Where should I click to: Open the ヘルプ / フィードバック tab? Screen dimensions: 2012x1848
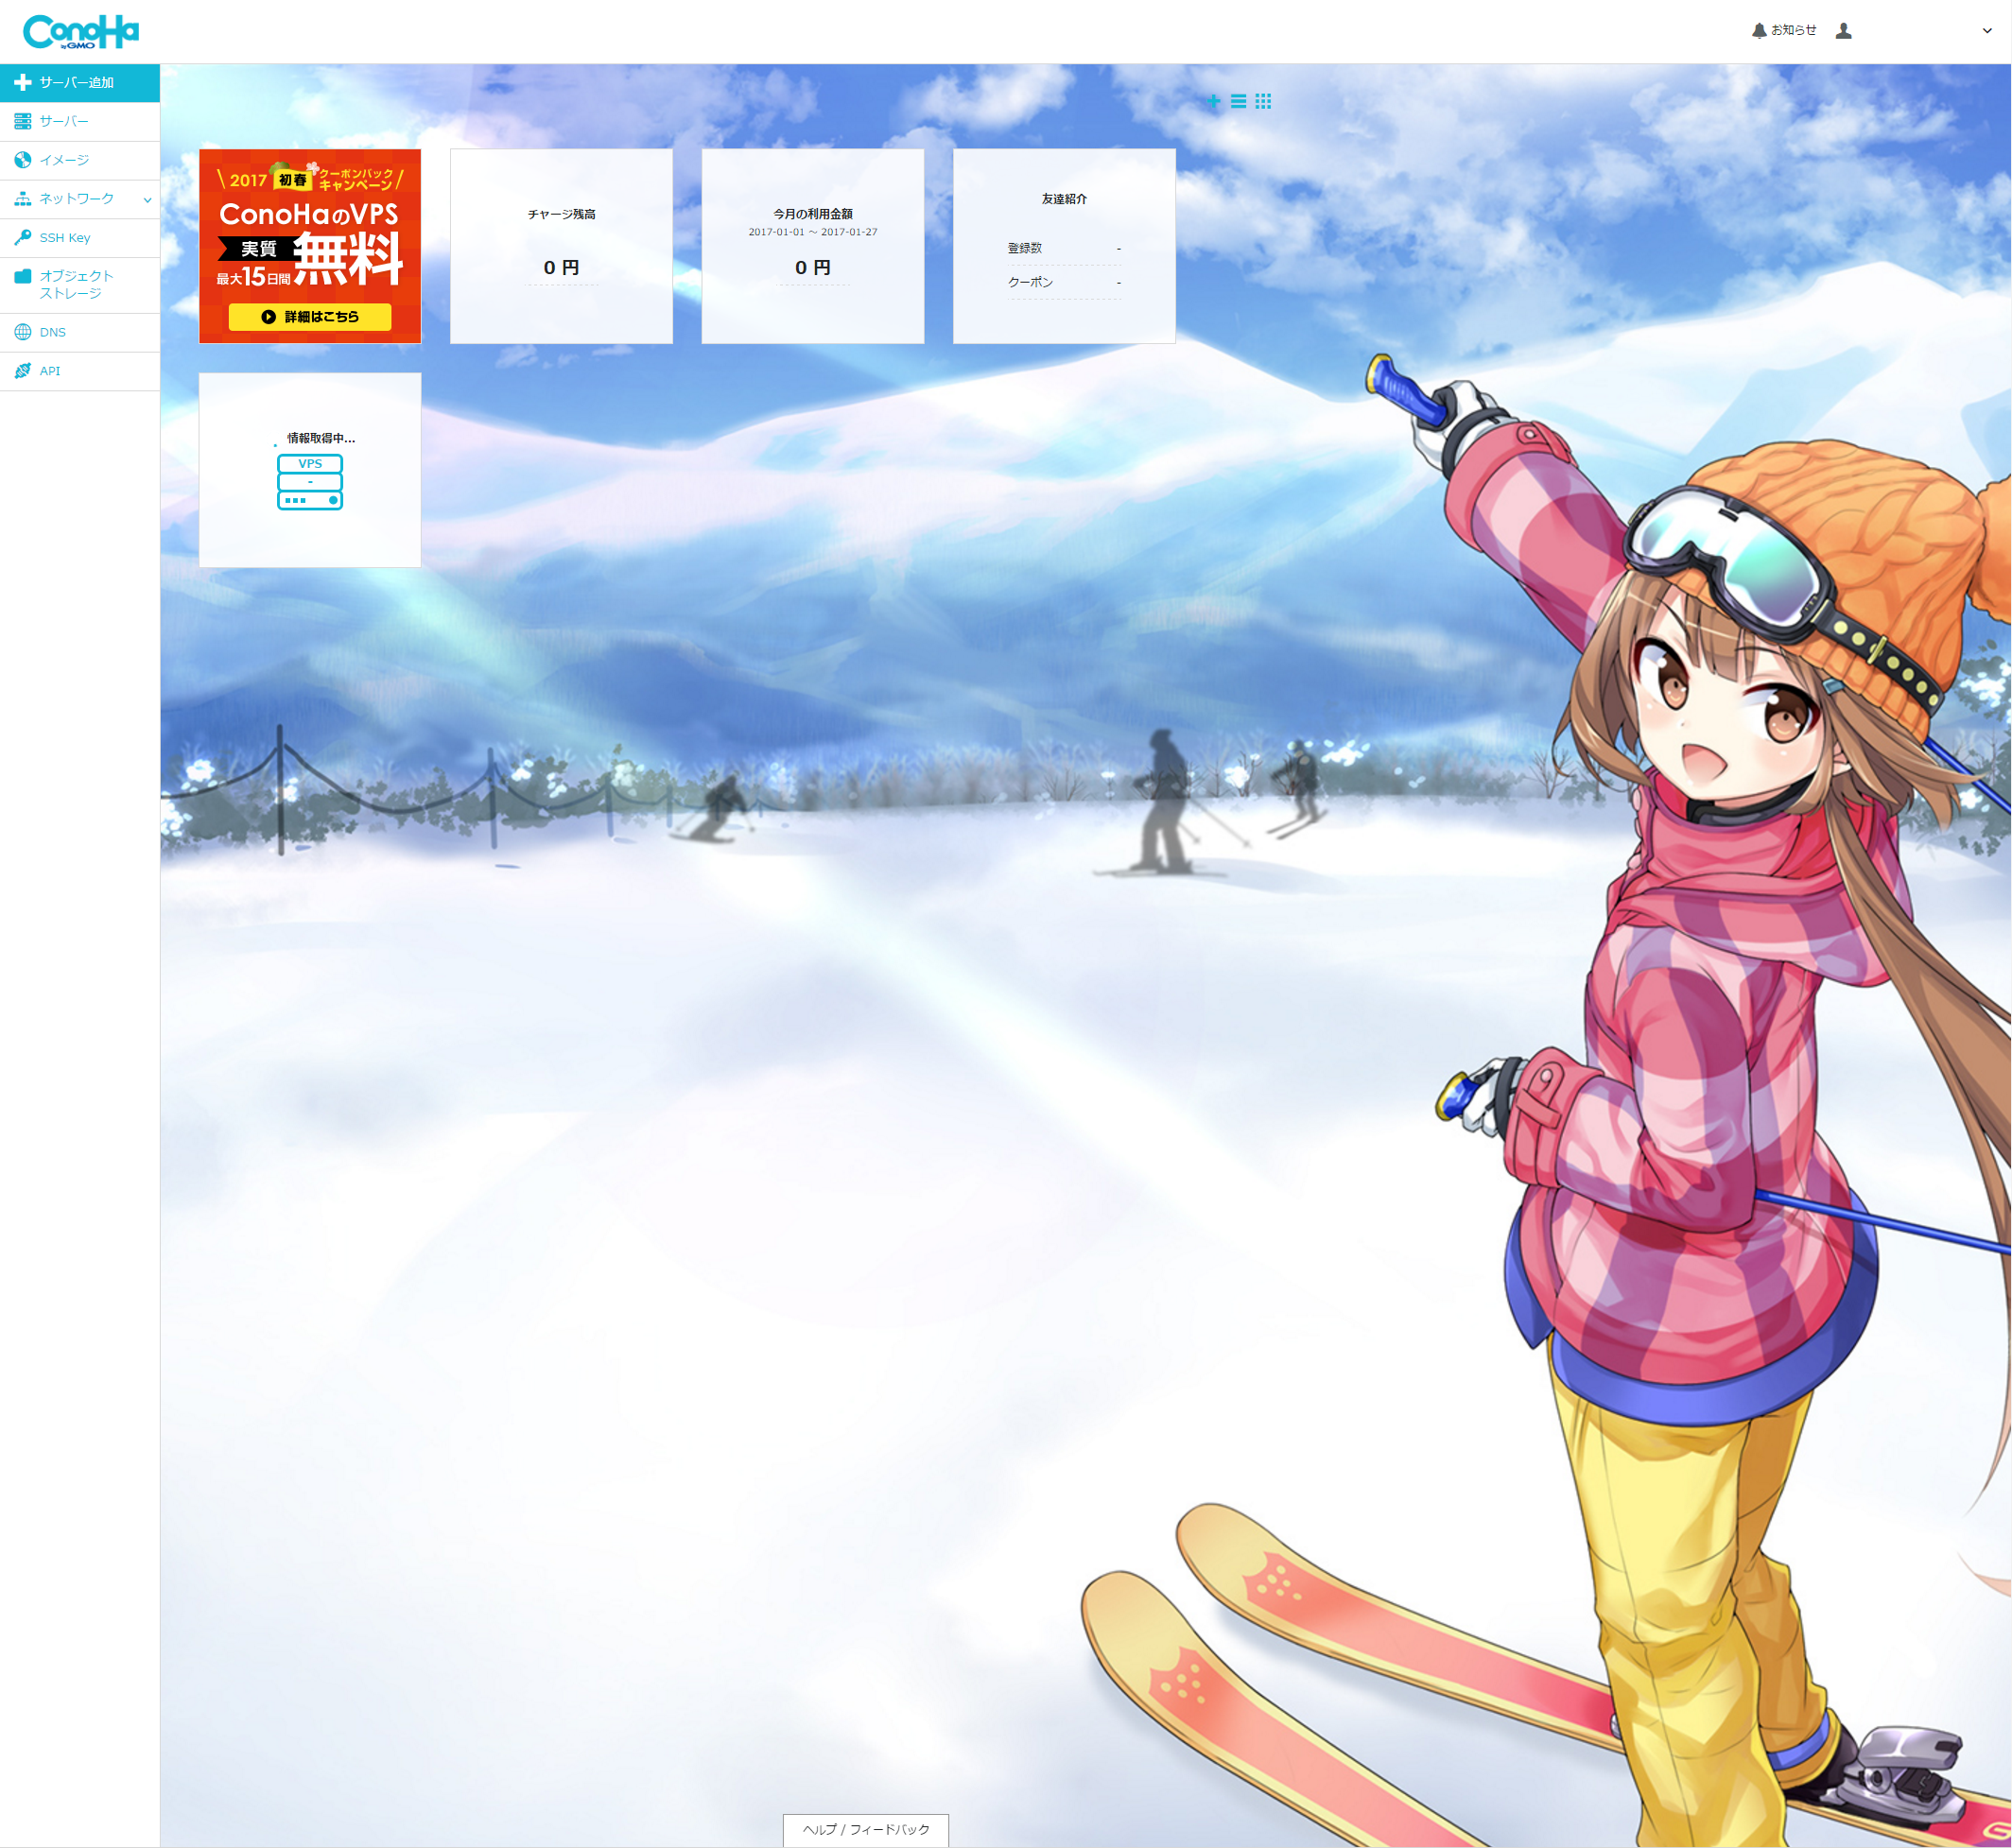(x=865, y=1829)
